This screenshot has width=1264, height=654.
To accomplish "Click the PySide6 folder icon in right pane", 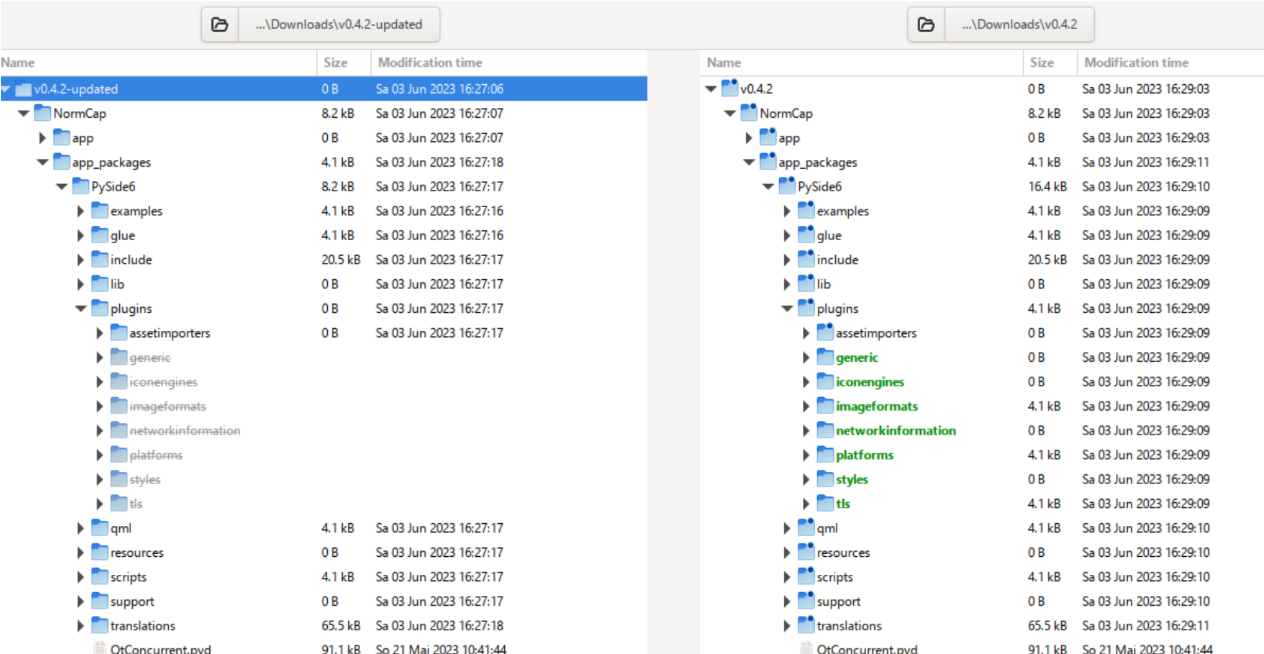I will click(x=787, y=186).
